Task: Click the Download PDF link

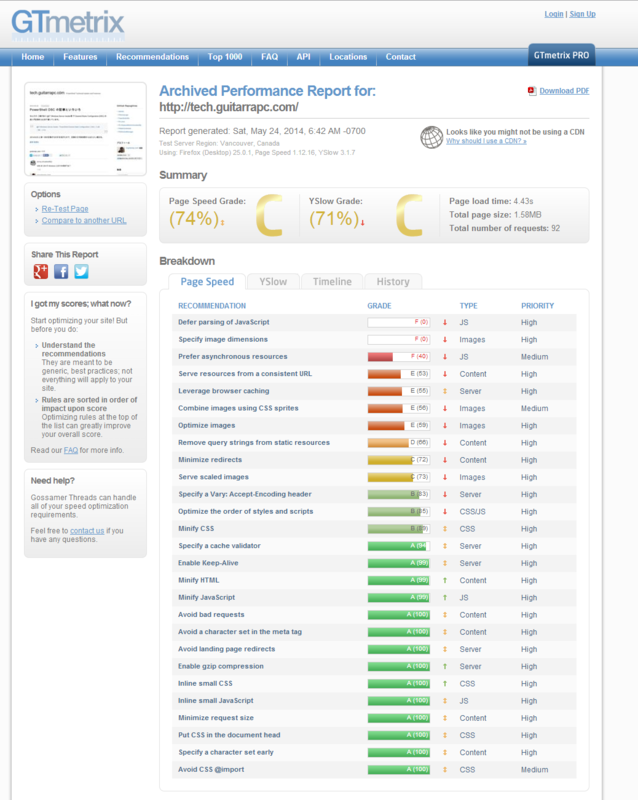Action: click(564, 91)
